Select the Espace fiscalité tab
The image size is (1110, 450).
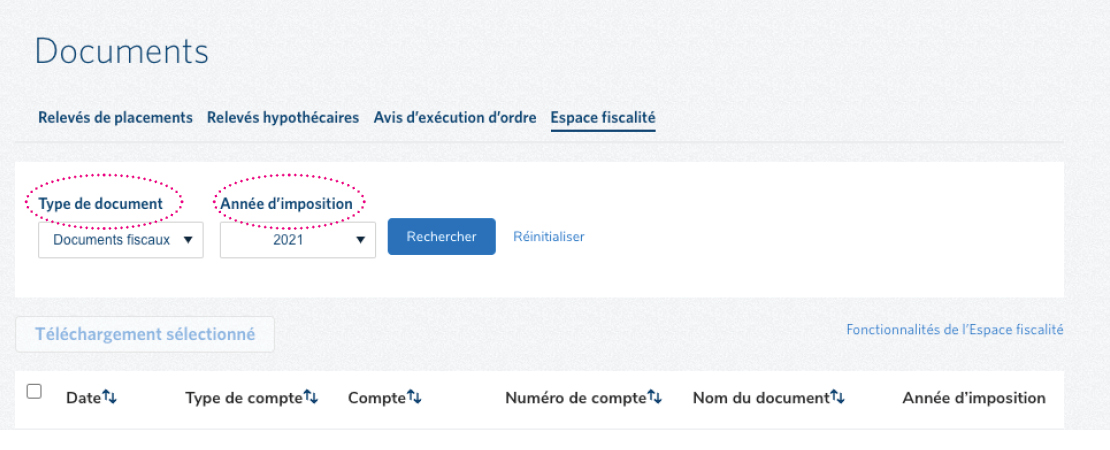pos(602,118)
